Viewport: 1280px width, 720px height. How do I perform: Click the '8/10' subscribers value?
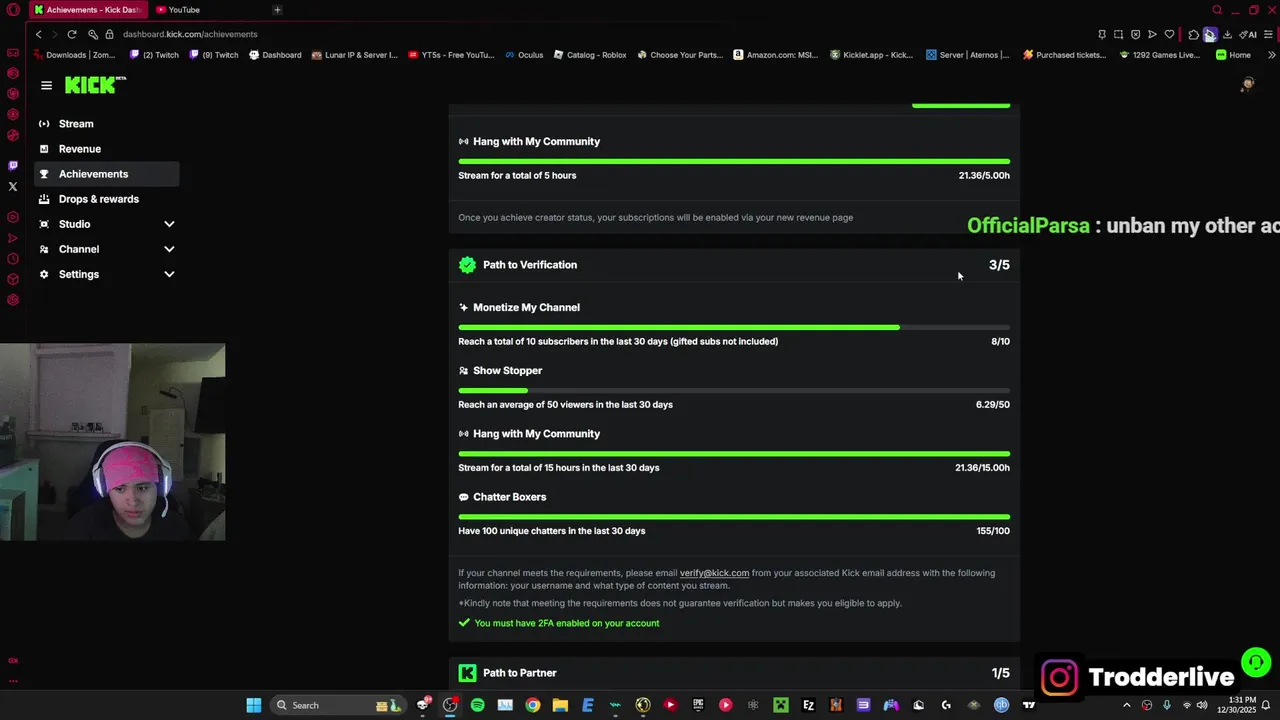click(1000, 342)
